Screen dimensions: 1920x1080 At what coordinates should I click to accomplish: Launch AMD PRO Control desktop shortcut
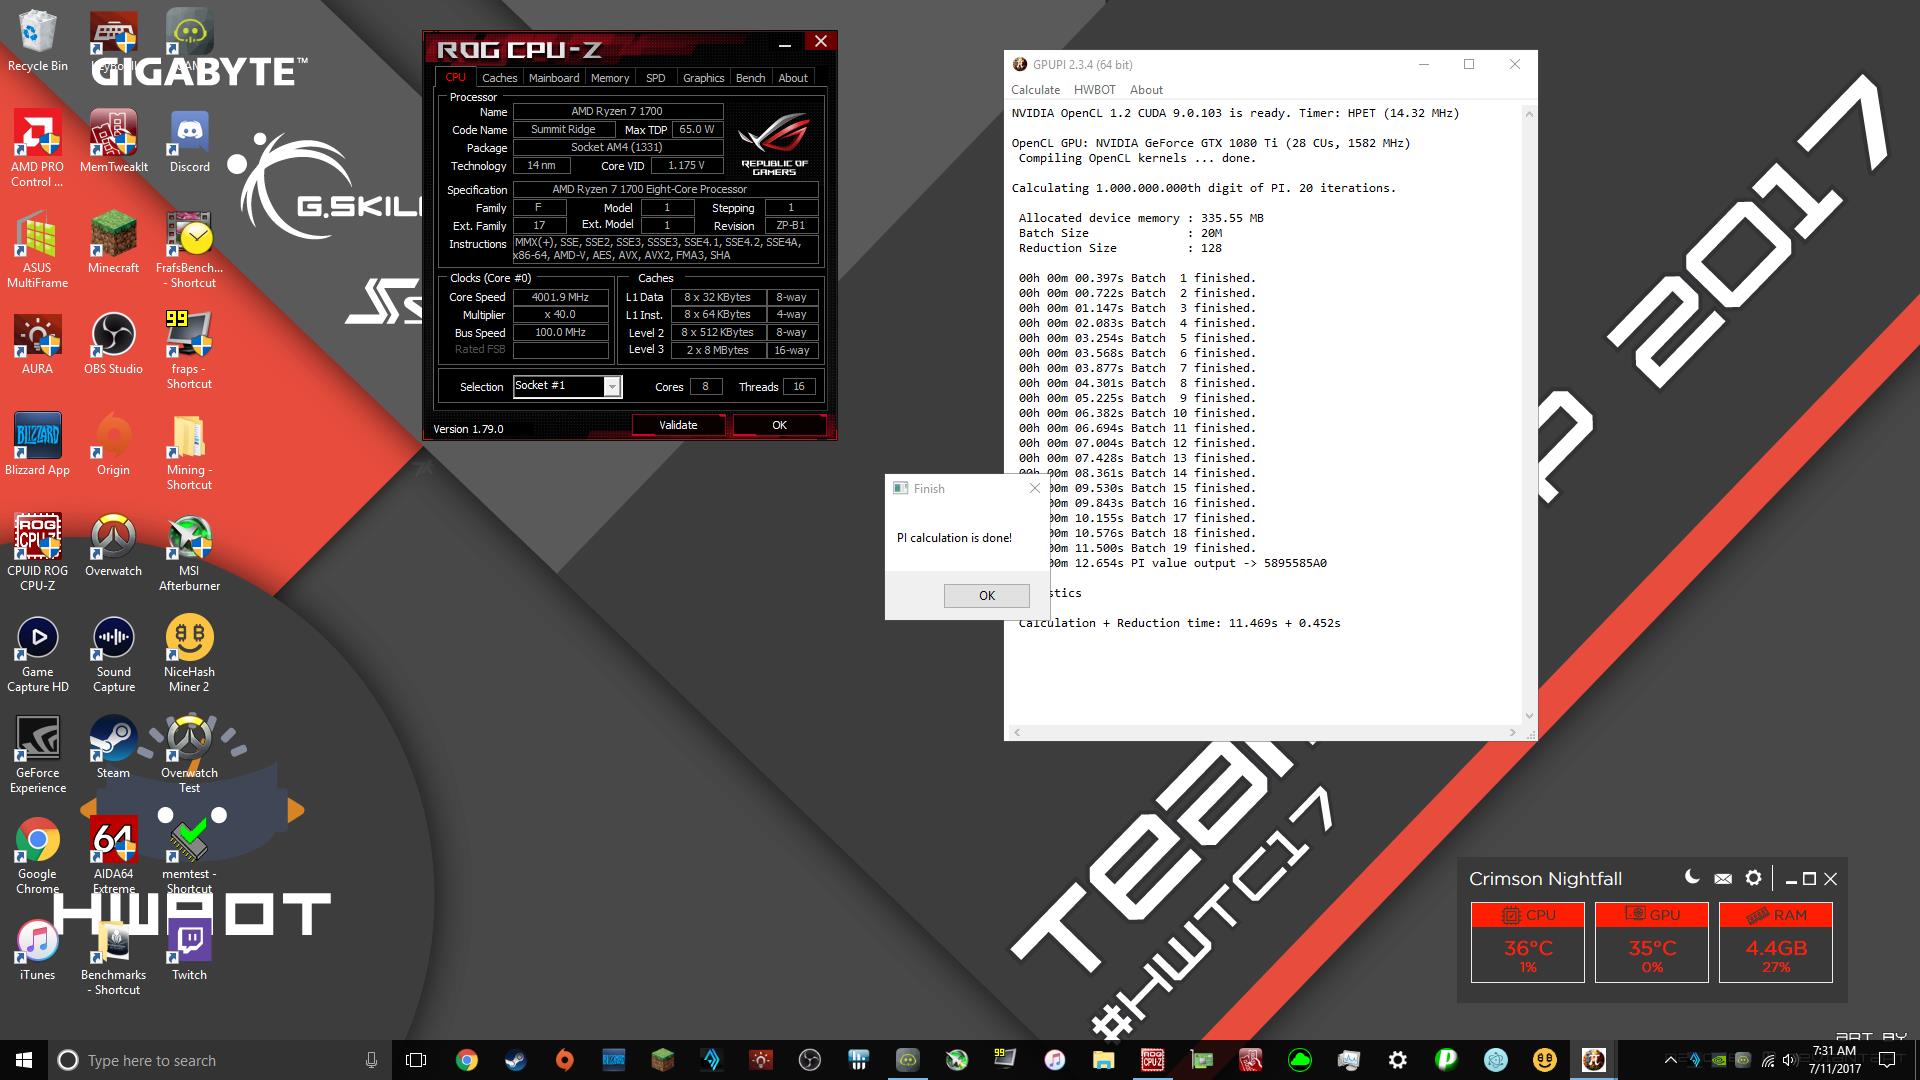tap(37, 148)
